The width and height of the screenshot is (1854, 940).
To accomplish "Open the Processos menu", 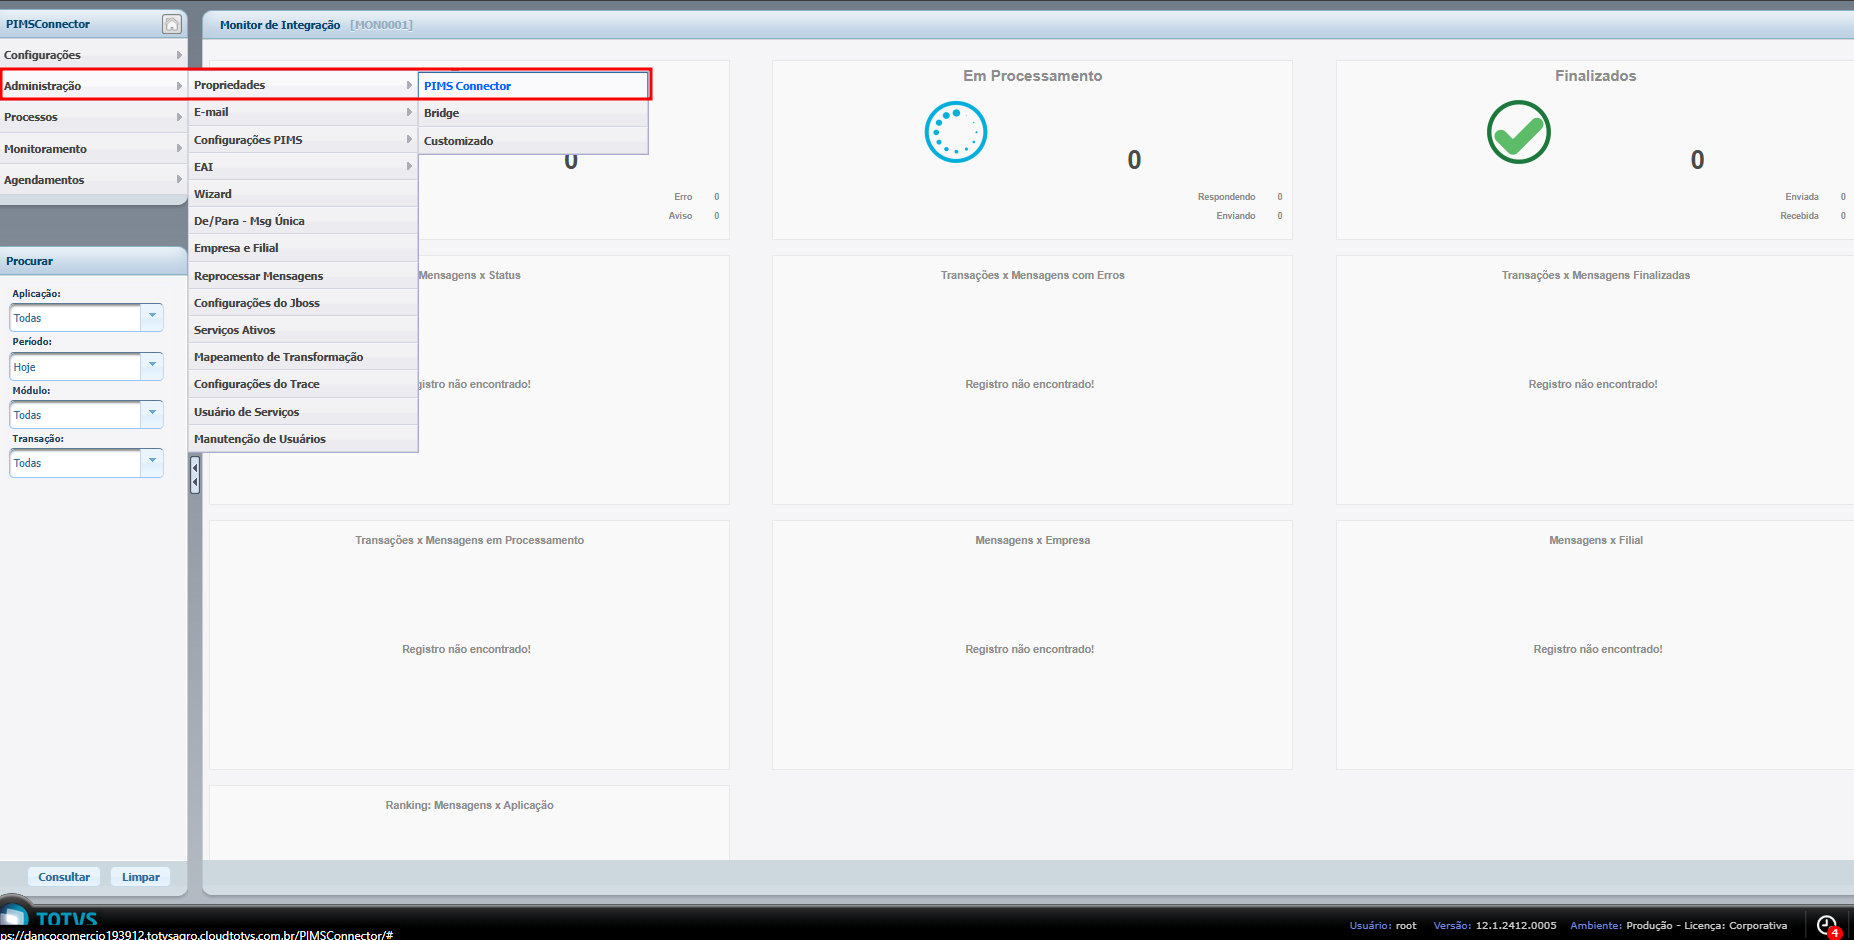I will click(x=93, y=117).
